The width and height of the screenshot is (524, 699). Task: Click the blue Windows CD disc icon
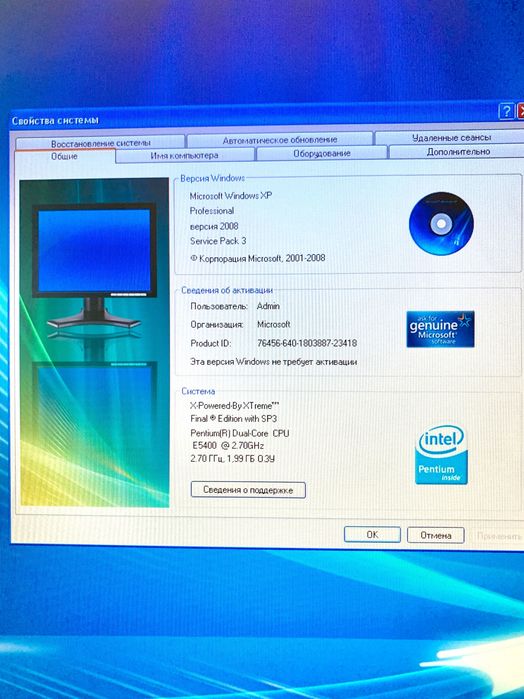[x=441, y=224]
